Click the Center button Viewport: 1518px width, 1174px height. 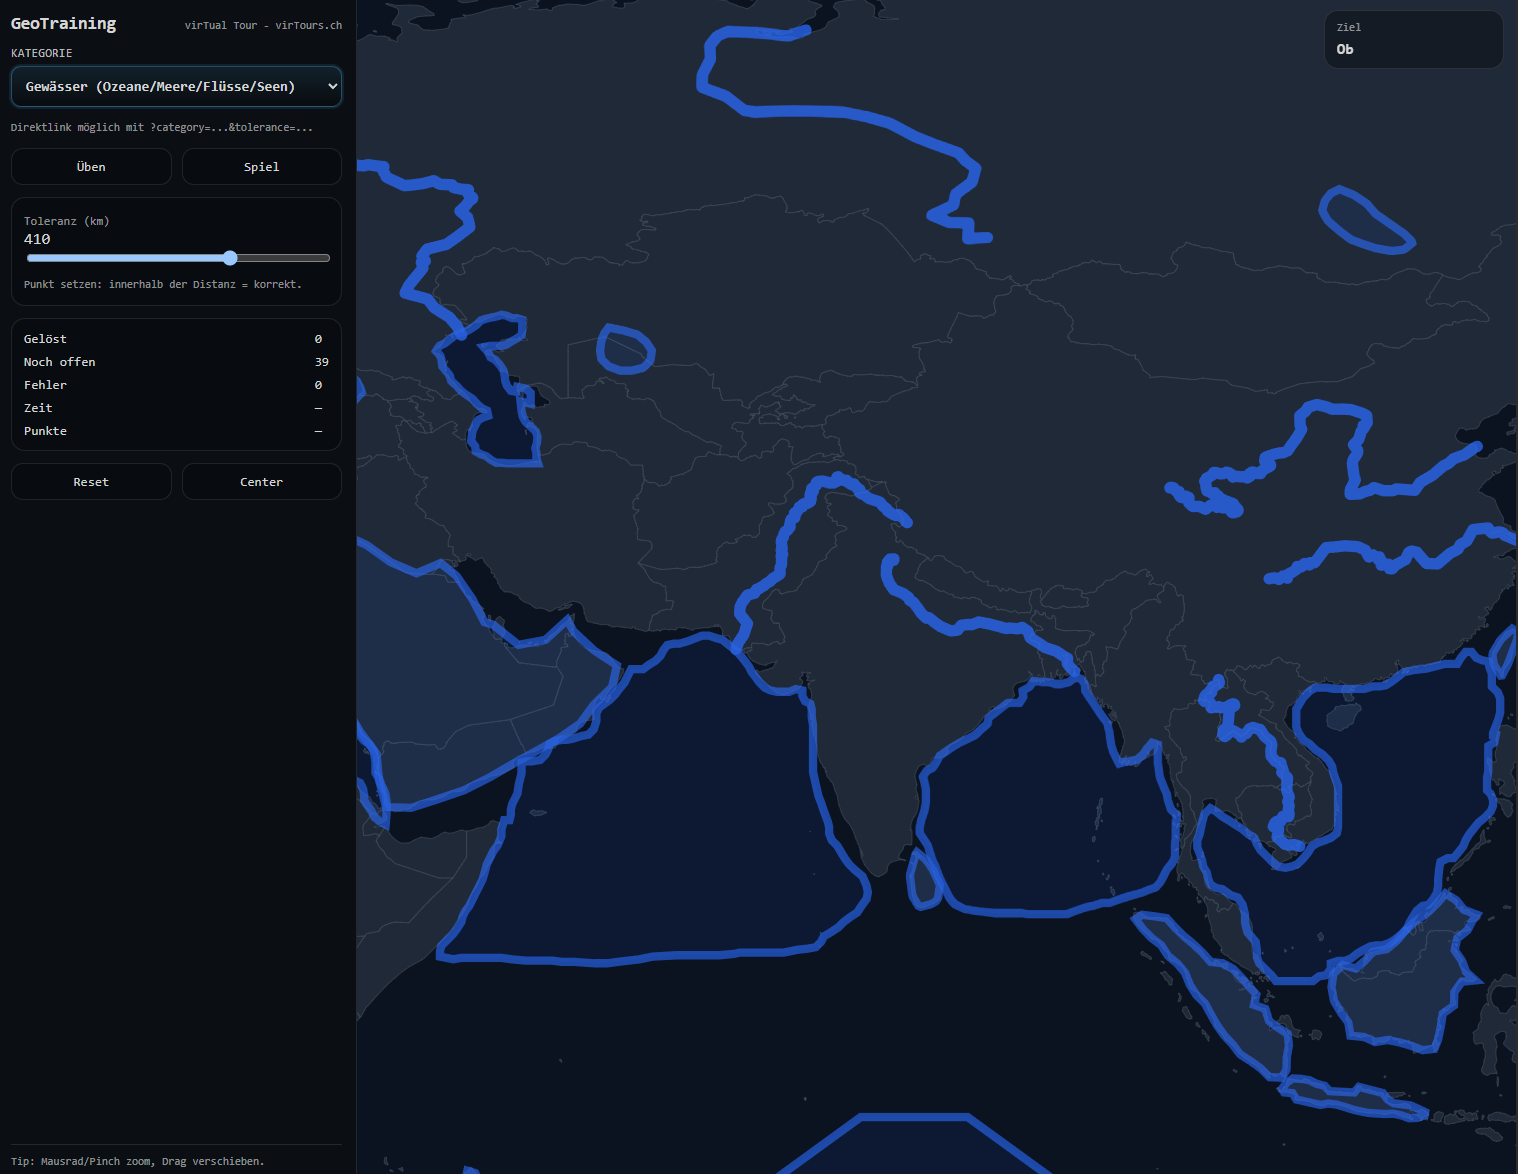tap(262, 482)
